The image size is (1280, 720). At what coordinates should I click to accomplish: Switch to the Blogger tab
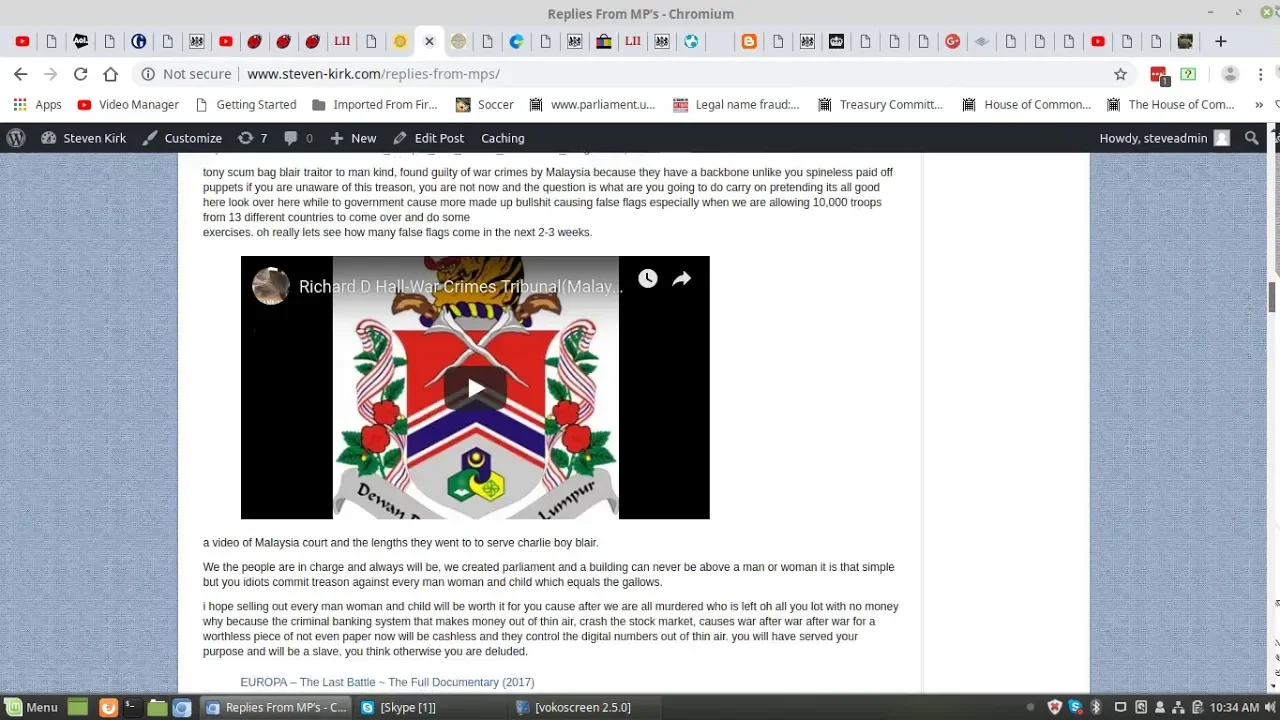[x=749, y=41]
